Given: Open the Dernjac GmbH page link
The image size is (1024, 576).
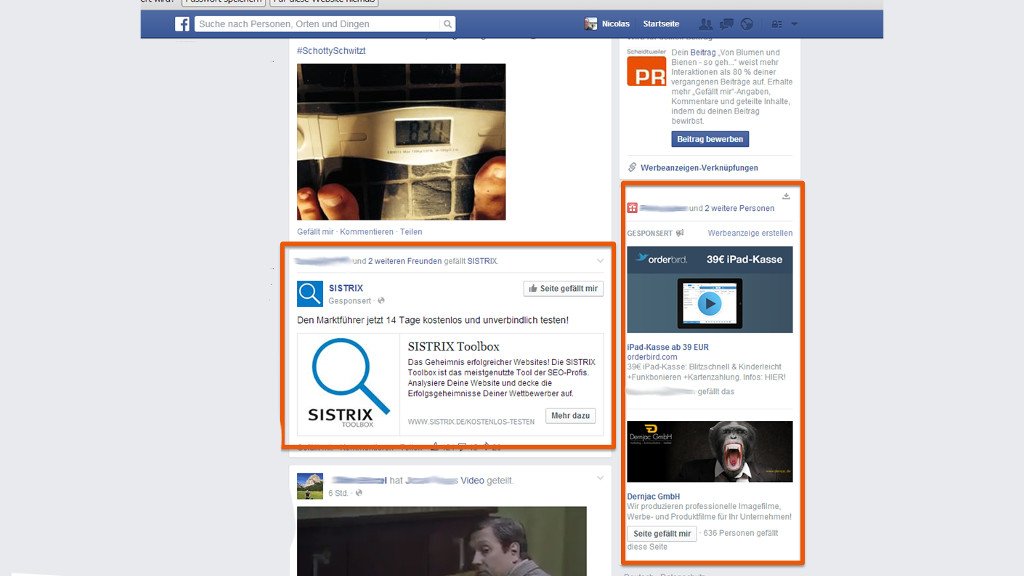Looking at the screenshot, I should (653, 496).
